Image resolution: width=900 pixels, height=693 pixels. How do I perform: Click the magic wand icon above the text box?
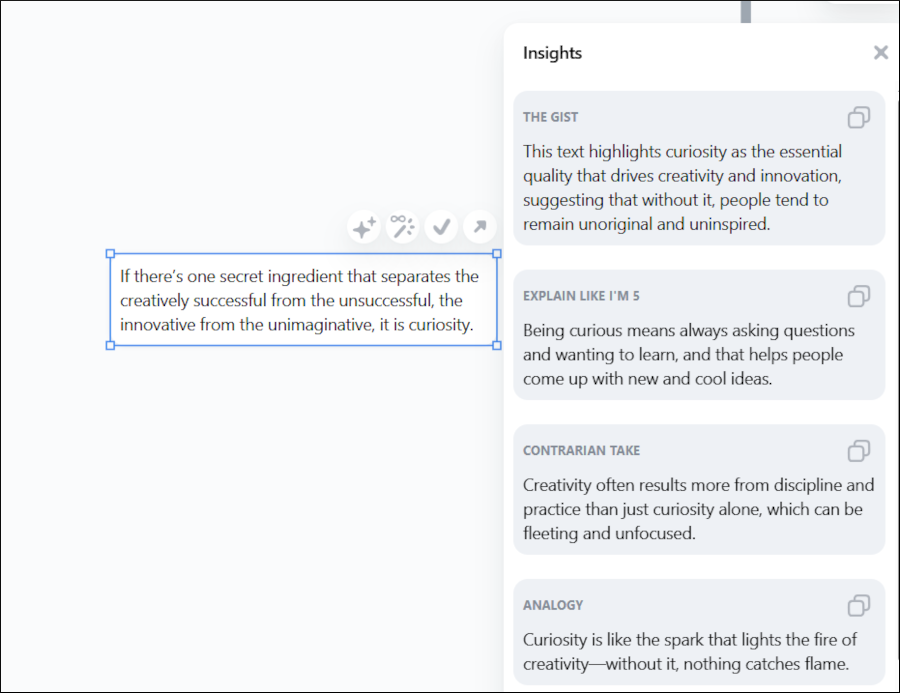click(402, 227)
